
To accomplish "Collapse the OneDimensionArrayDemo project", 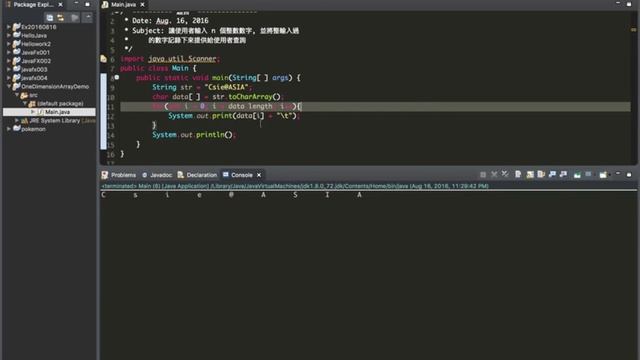I will 9,87.
